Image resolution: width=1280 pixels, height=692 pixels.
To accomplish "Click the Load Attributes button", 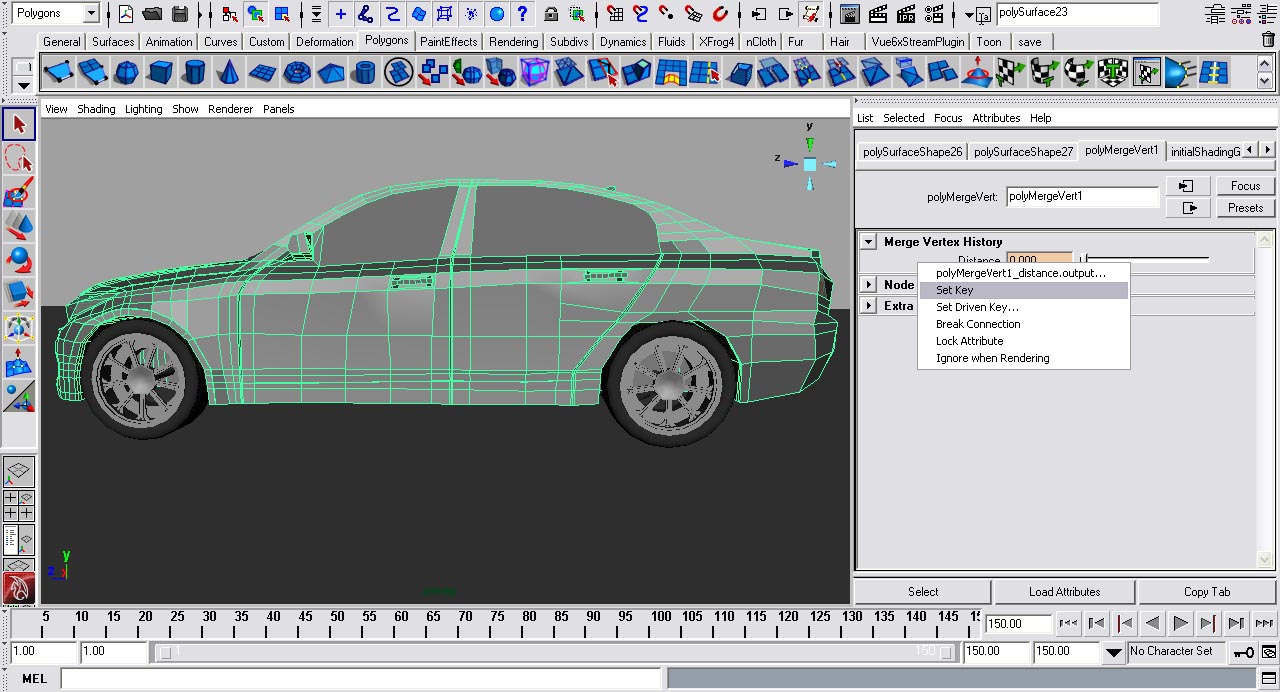I will point(1064,592).
